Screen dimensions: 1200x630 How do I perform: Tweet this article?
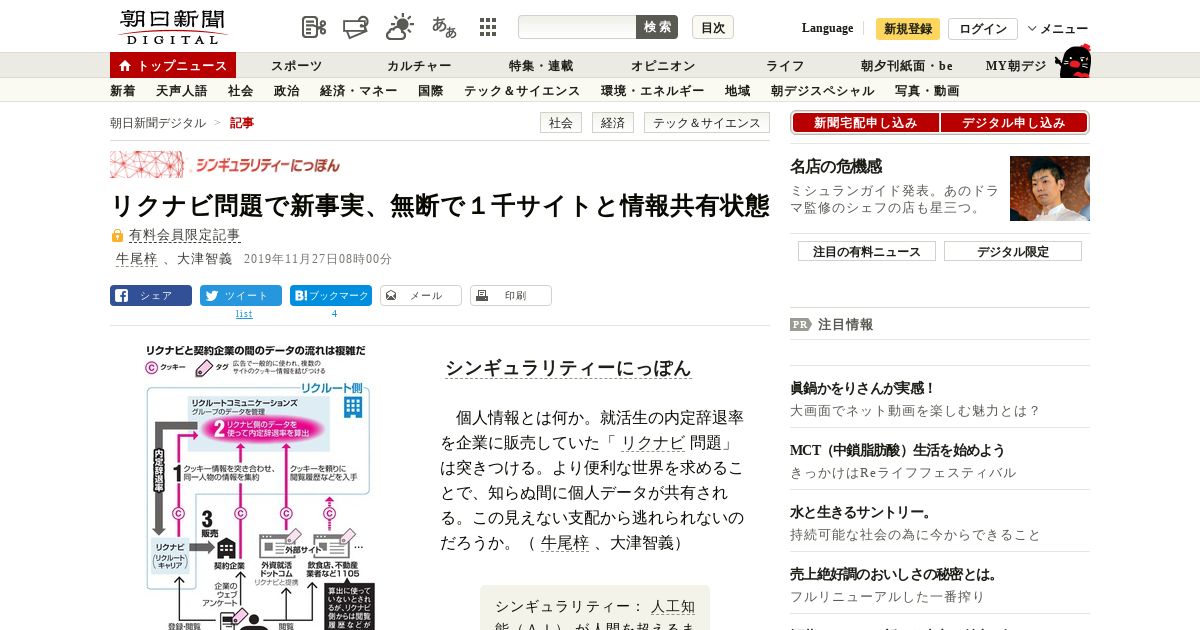coord(241,296)
